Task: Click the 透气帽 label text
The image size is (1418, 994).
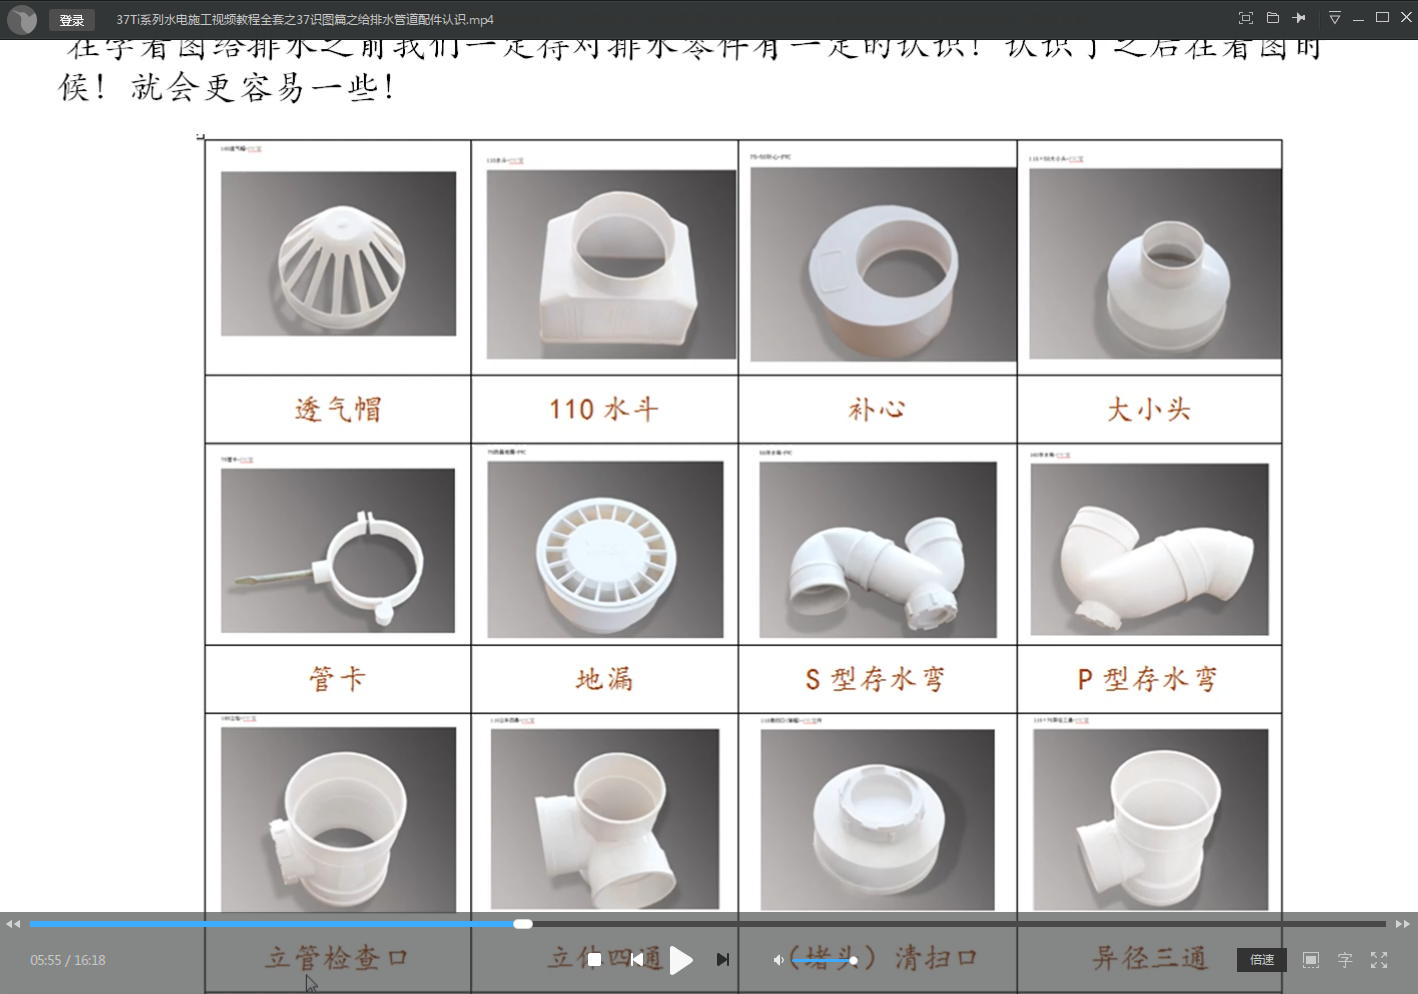Action: [x=338, y=409]
